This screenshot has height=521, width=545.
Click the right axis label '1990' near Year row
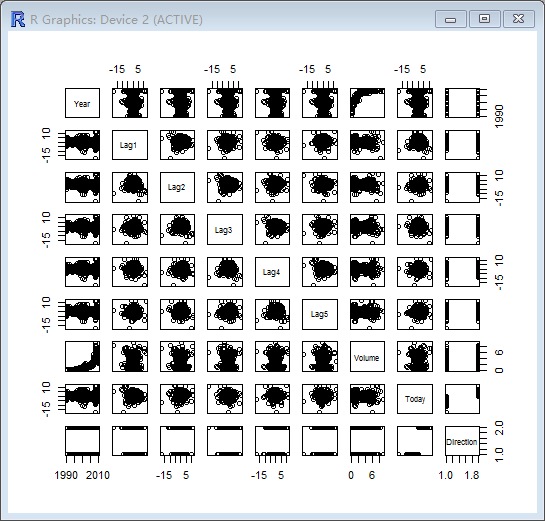[499, 117]
